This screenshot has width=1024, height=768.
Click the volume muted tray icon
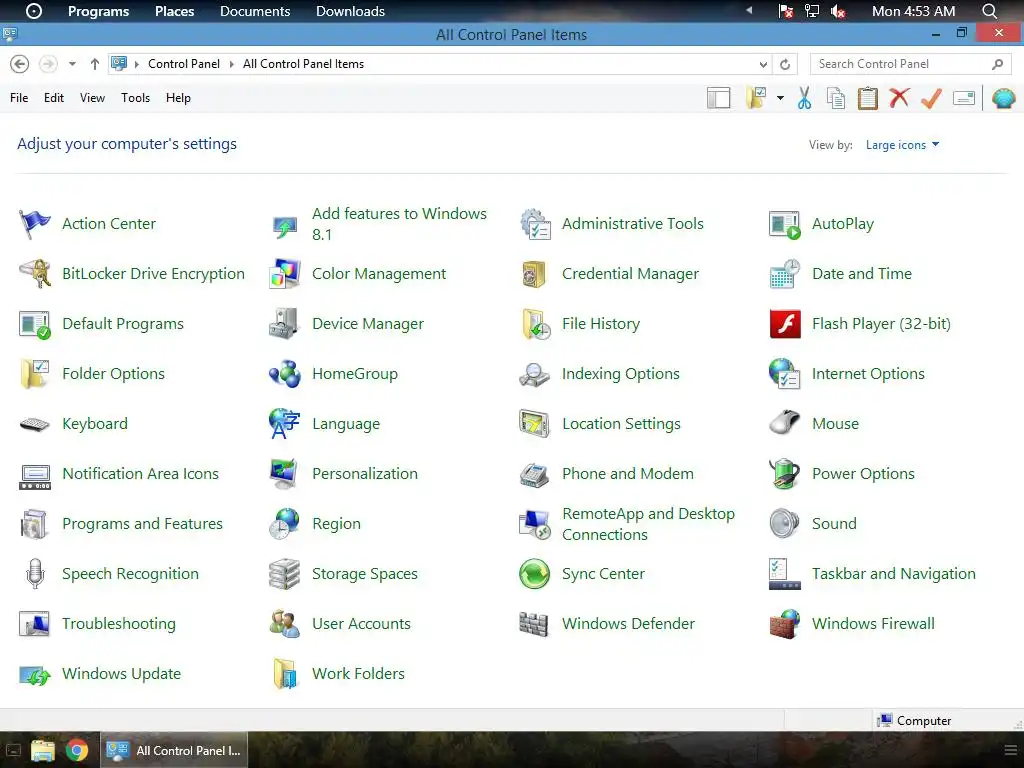point(838,11)
